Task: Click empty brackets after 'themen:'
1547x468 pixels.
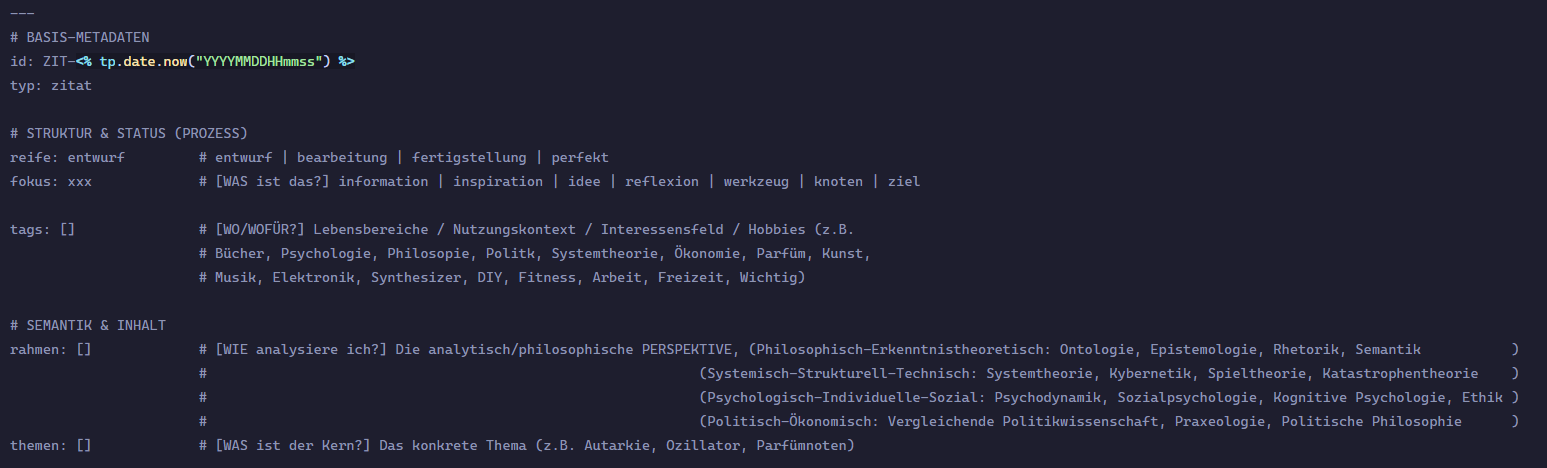Action: point(84,445)
